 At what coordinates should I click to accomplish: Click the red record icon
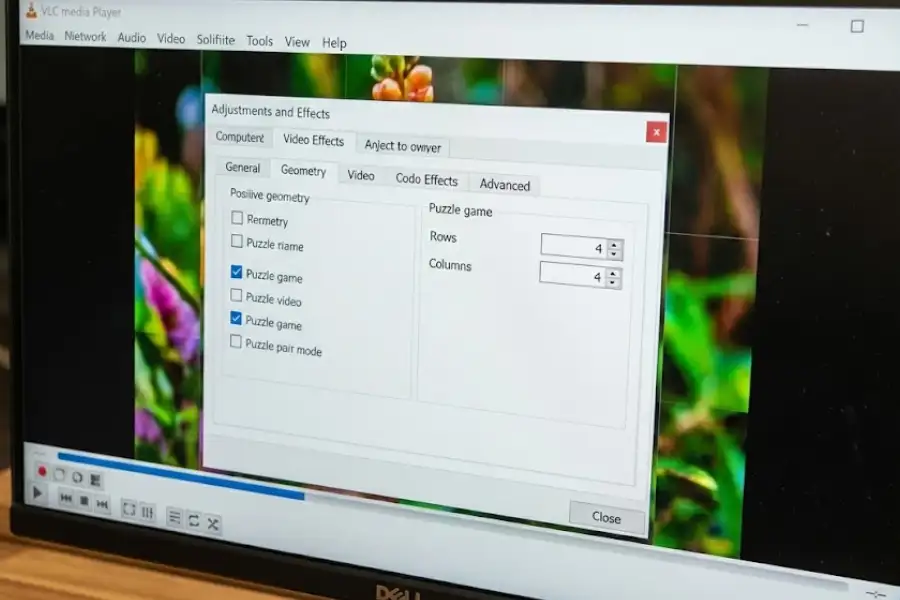(42, 472)
